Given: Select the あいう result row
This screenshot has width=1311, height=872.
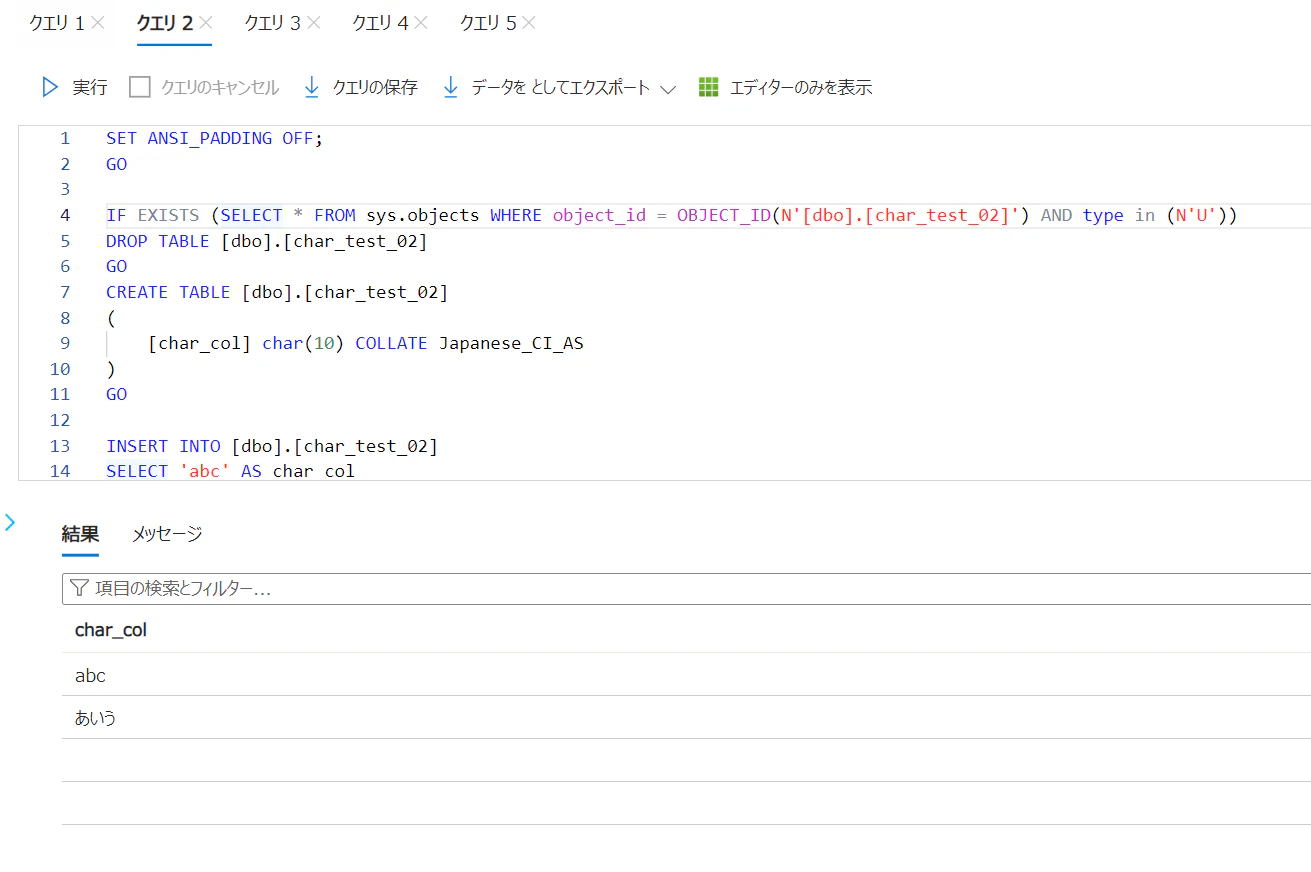Looking at the screenshot, I should point(686,717).
